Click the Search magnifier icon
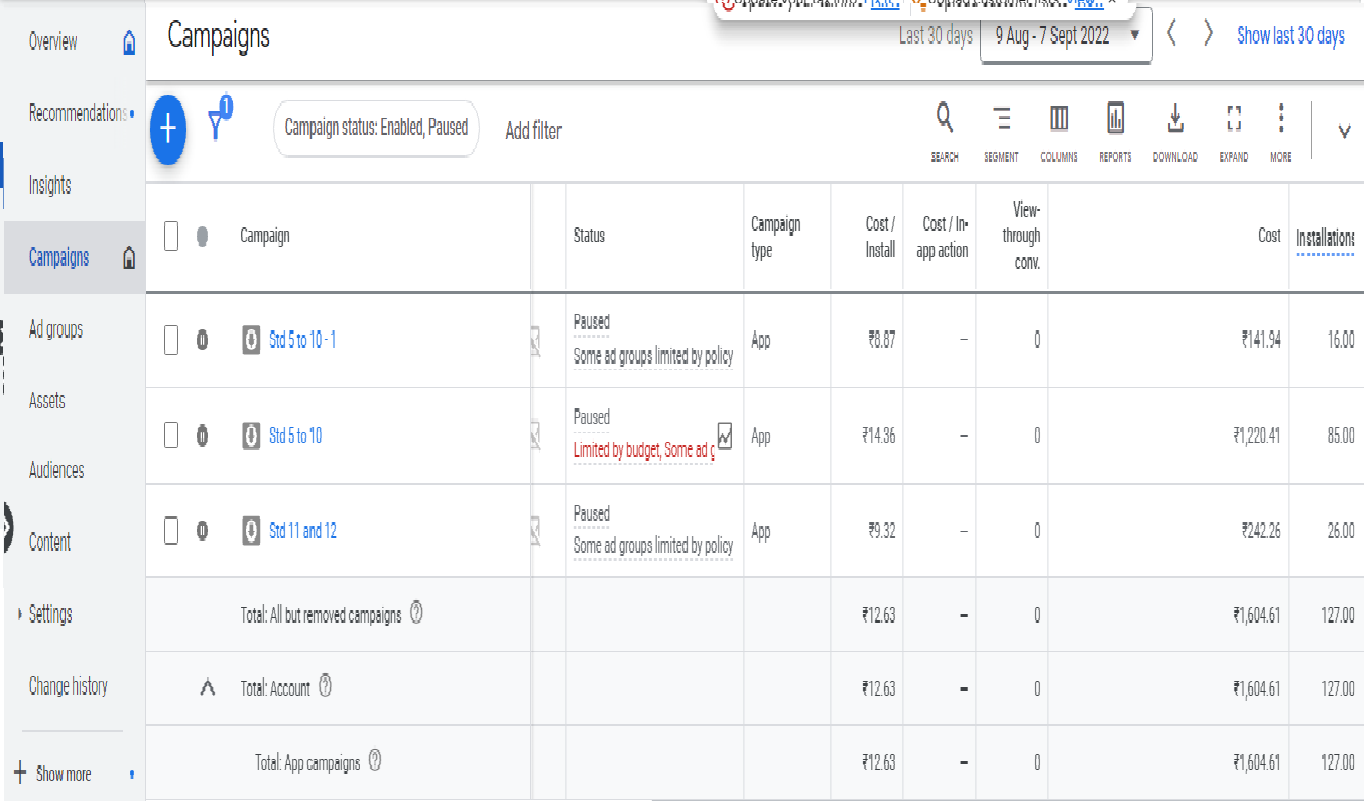The width and height of the screenshot is (1364, 801). pos(944,120)
